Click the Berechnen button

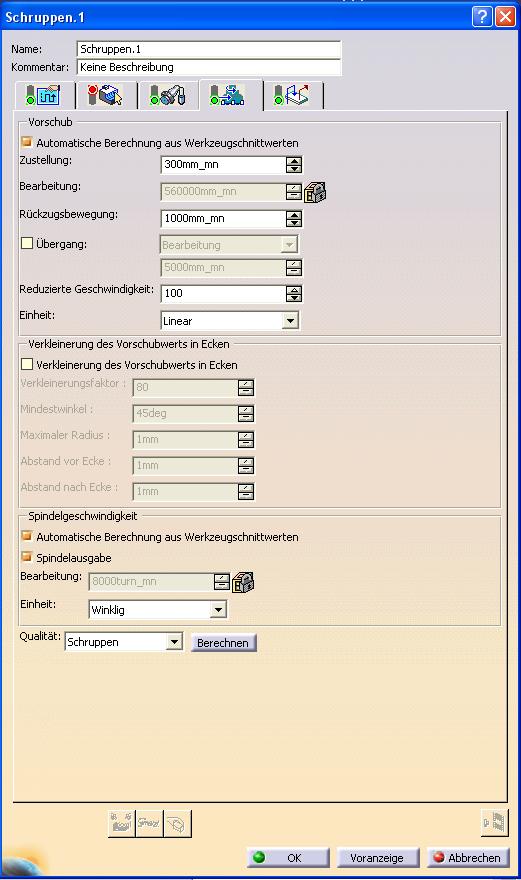(x=223, y=643)
